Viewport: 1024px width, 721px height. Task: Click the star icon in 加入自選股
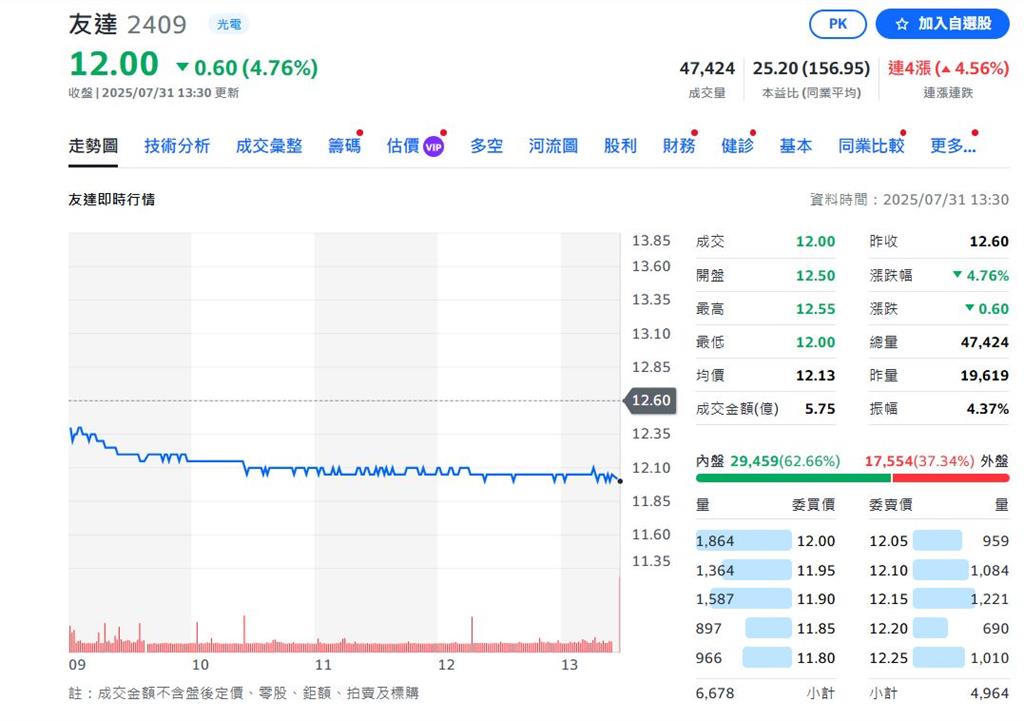pos(902,24)
